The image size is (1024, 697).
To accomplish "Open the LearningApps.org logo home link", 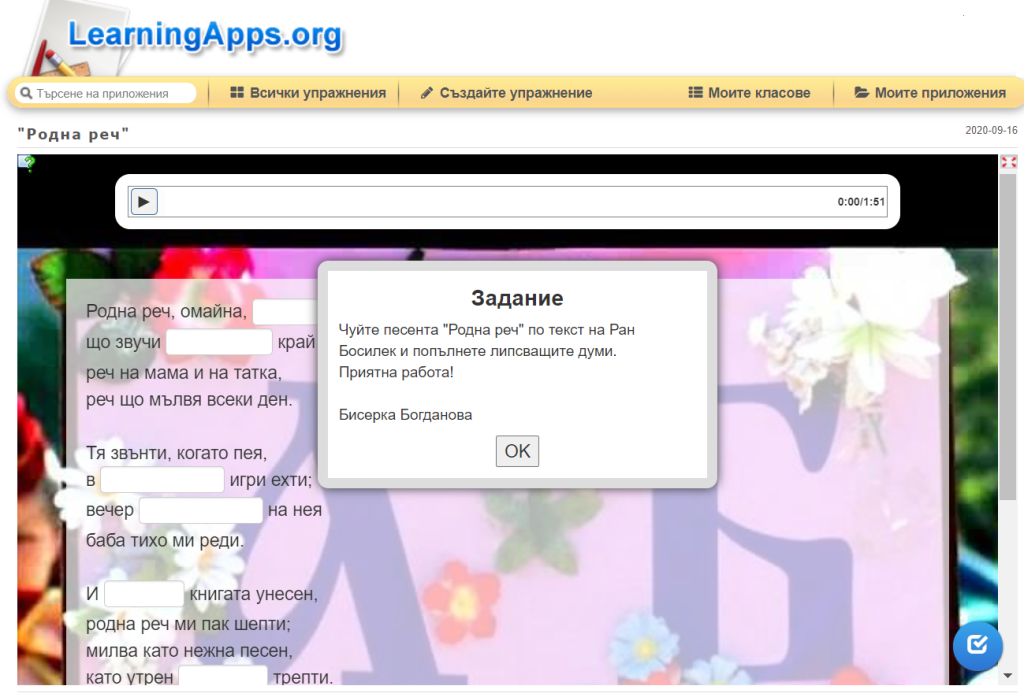I will click(x=204, y=37).
